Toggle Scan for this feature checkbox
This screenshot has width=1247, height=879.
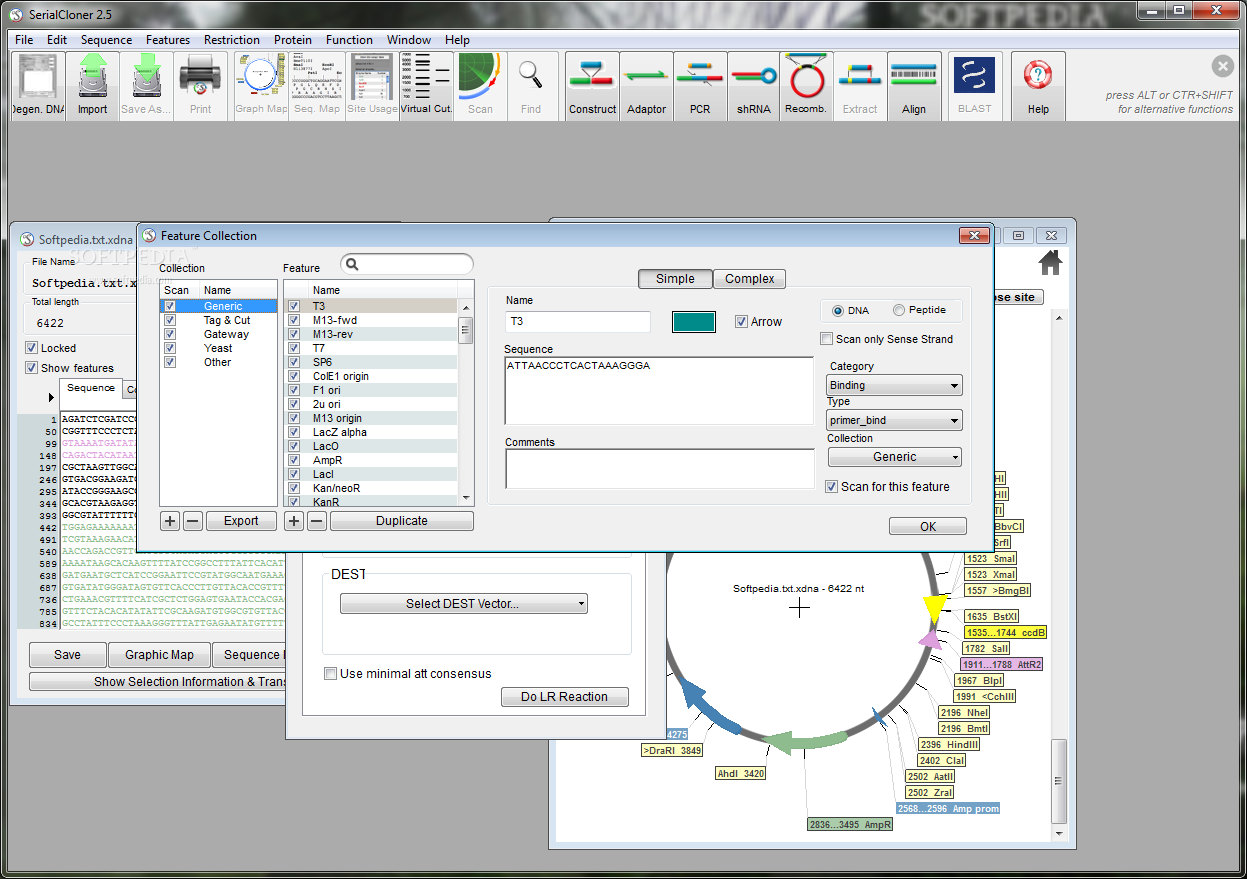pyautogui.click(x=831, y=487)
